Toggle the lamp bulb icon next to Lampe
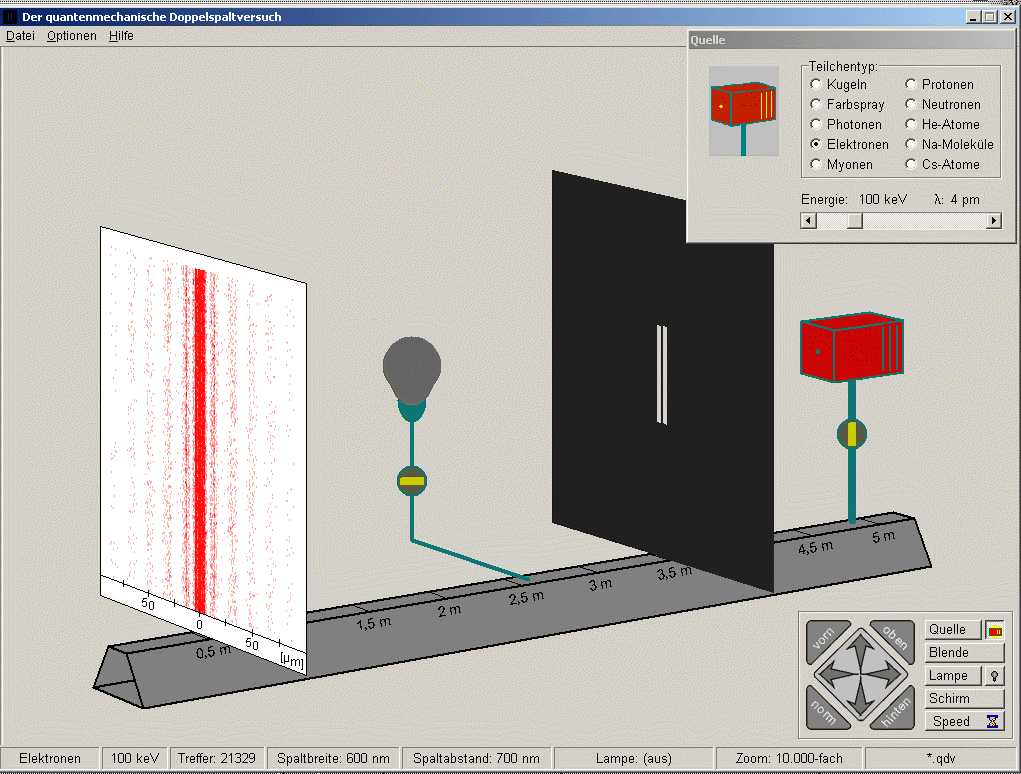The height and width of the screenshot is (774, 1021). tap(994, 676)
